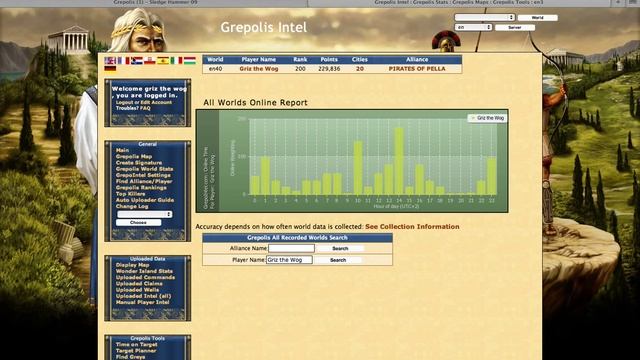The image size is (640, 360).
Task: Open Grepolis Rankings
Action: [x=141, y=188]
